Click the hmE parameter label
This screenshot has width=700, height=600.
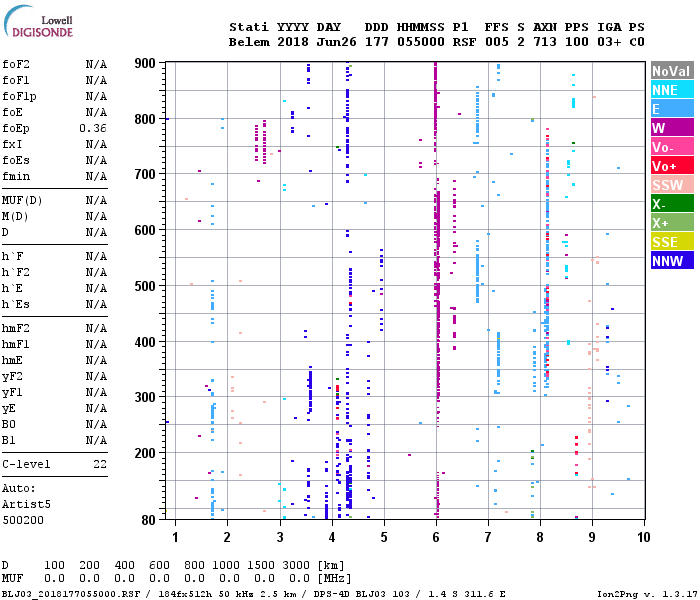[12, 361]
